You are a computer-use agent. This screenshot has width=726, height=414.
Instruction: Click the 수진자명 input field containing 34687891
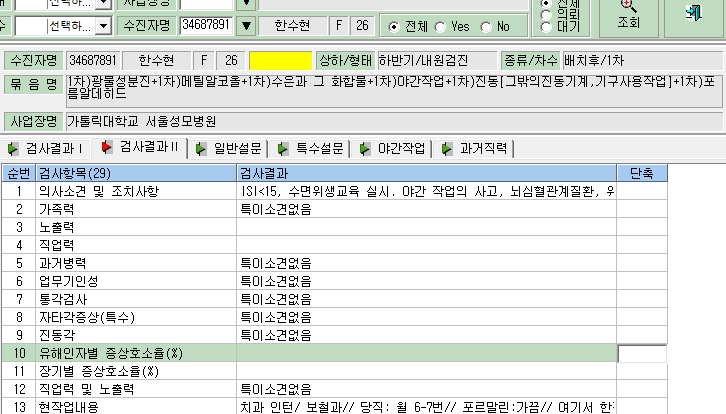(x=206, y=25)
